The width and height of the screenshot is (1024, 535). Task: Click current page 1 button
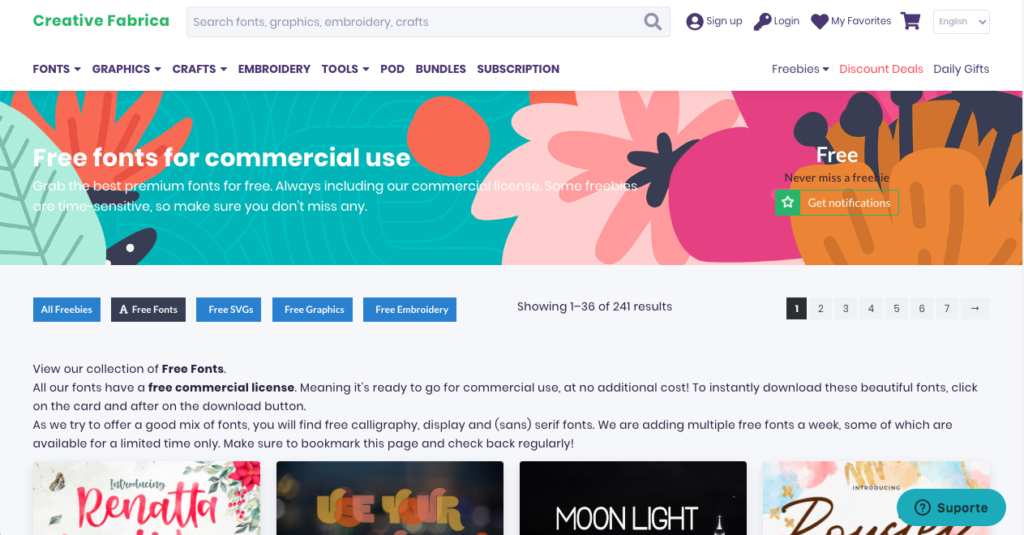(x=796, y=308)
